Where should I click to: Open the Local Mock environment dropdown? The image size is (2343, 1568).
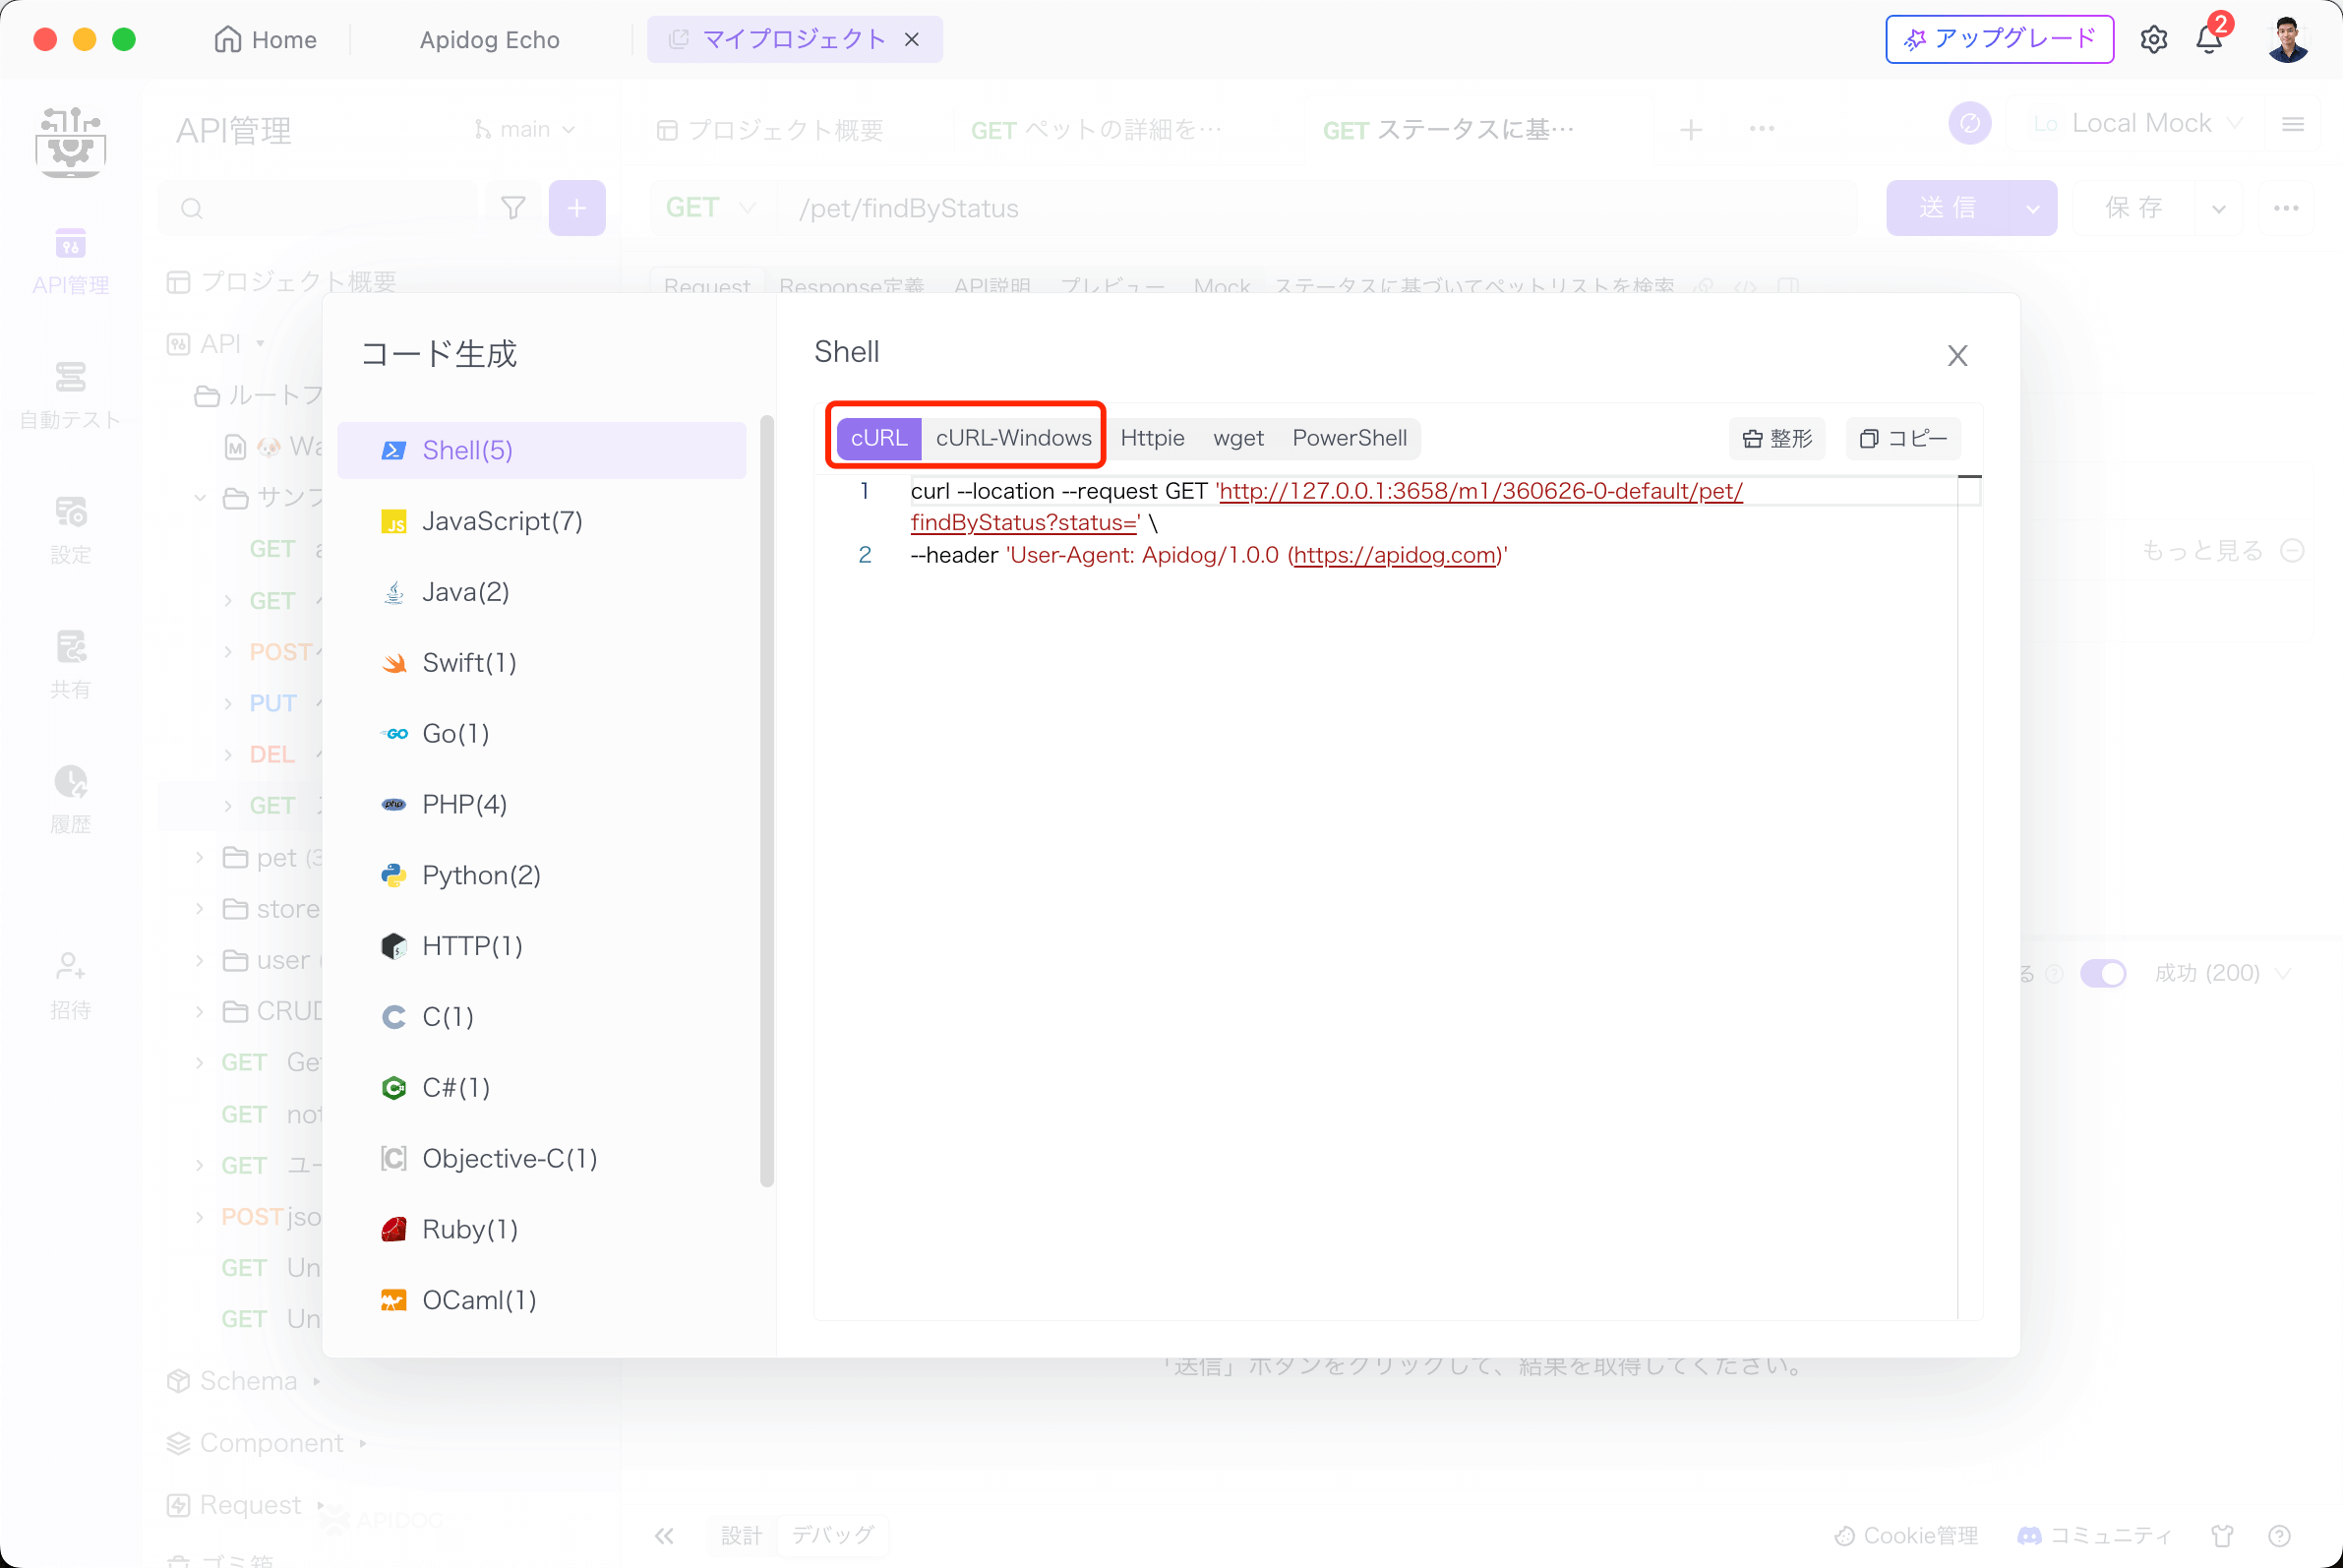(x=2136, y=123)
